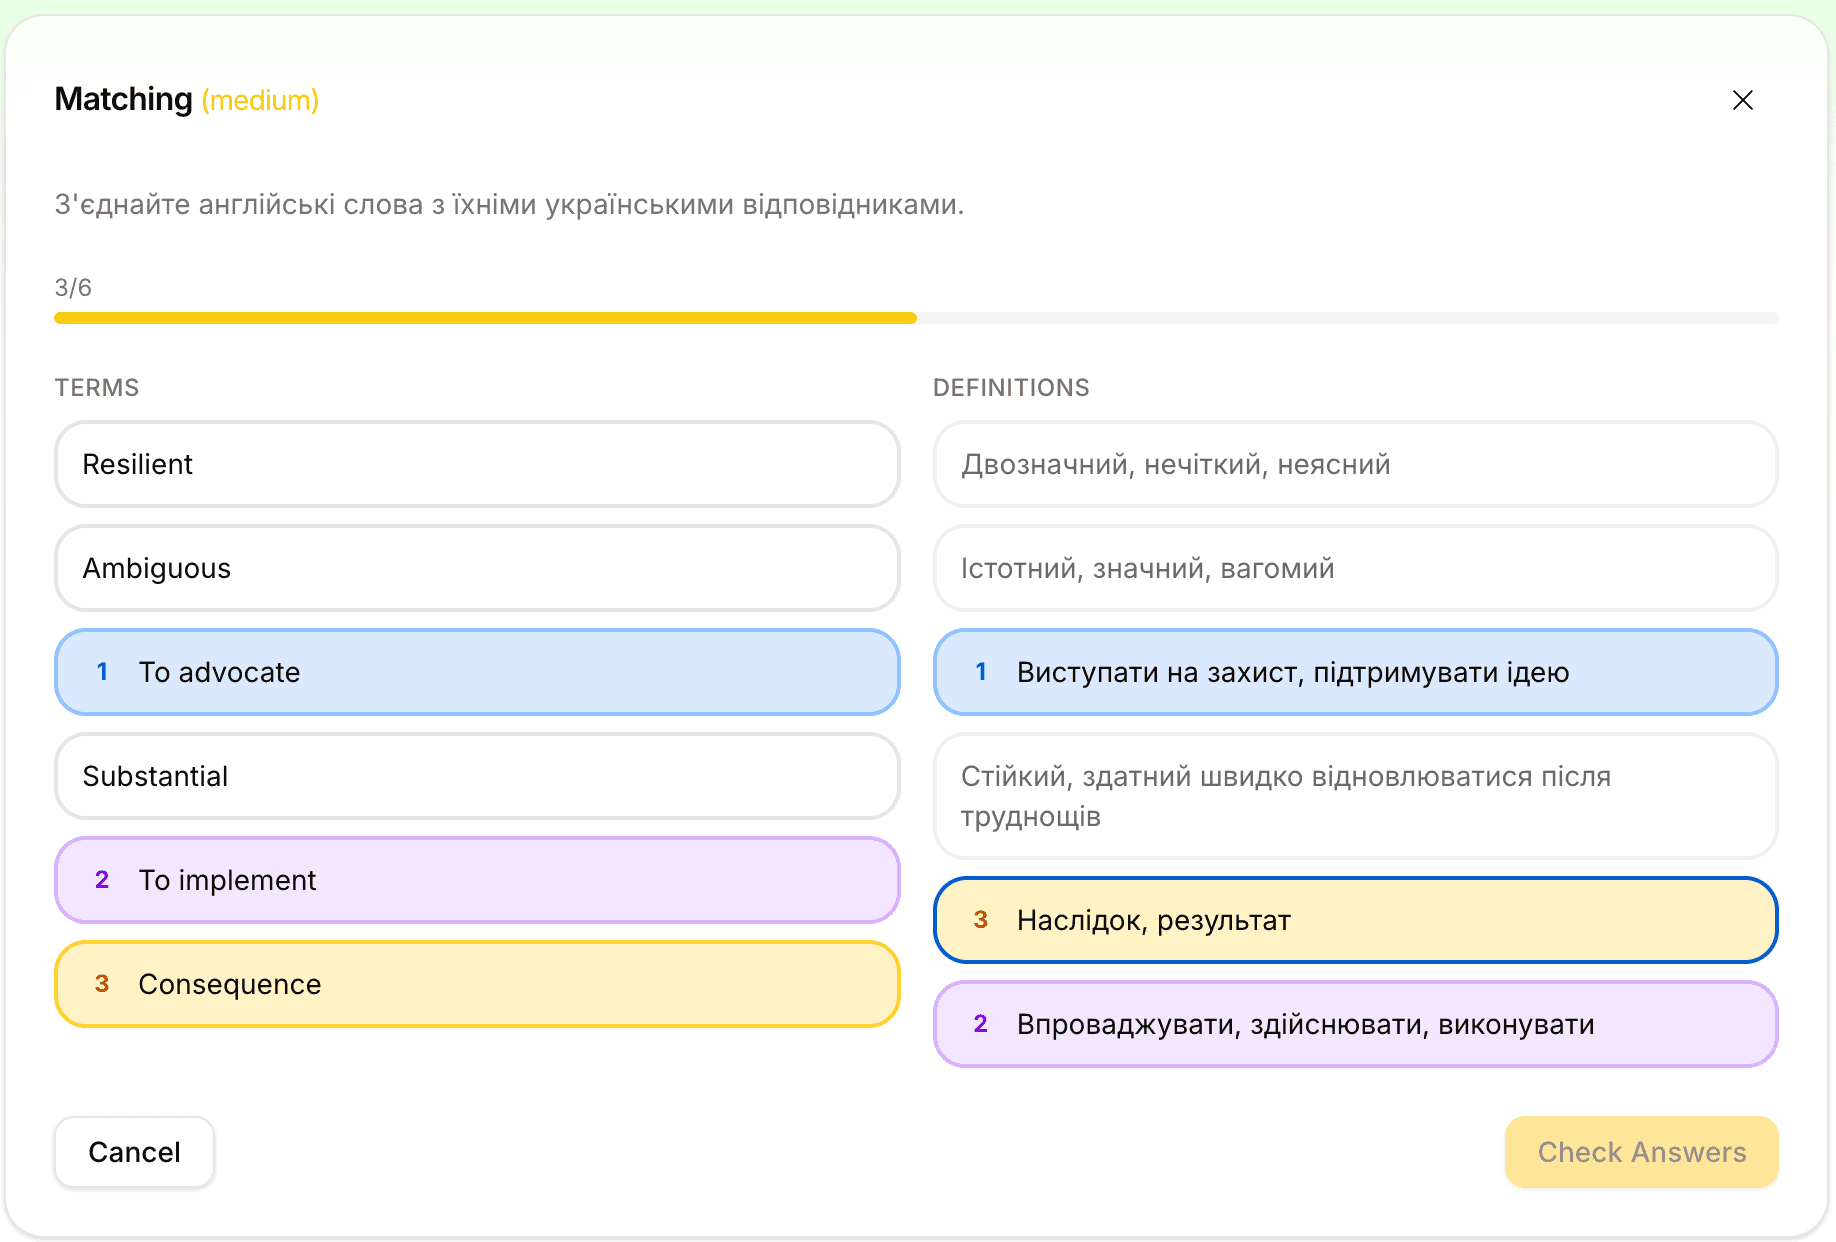Click the Check Answers button

pyautogui.click(x=1641, y=1152)
